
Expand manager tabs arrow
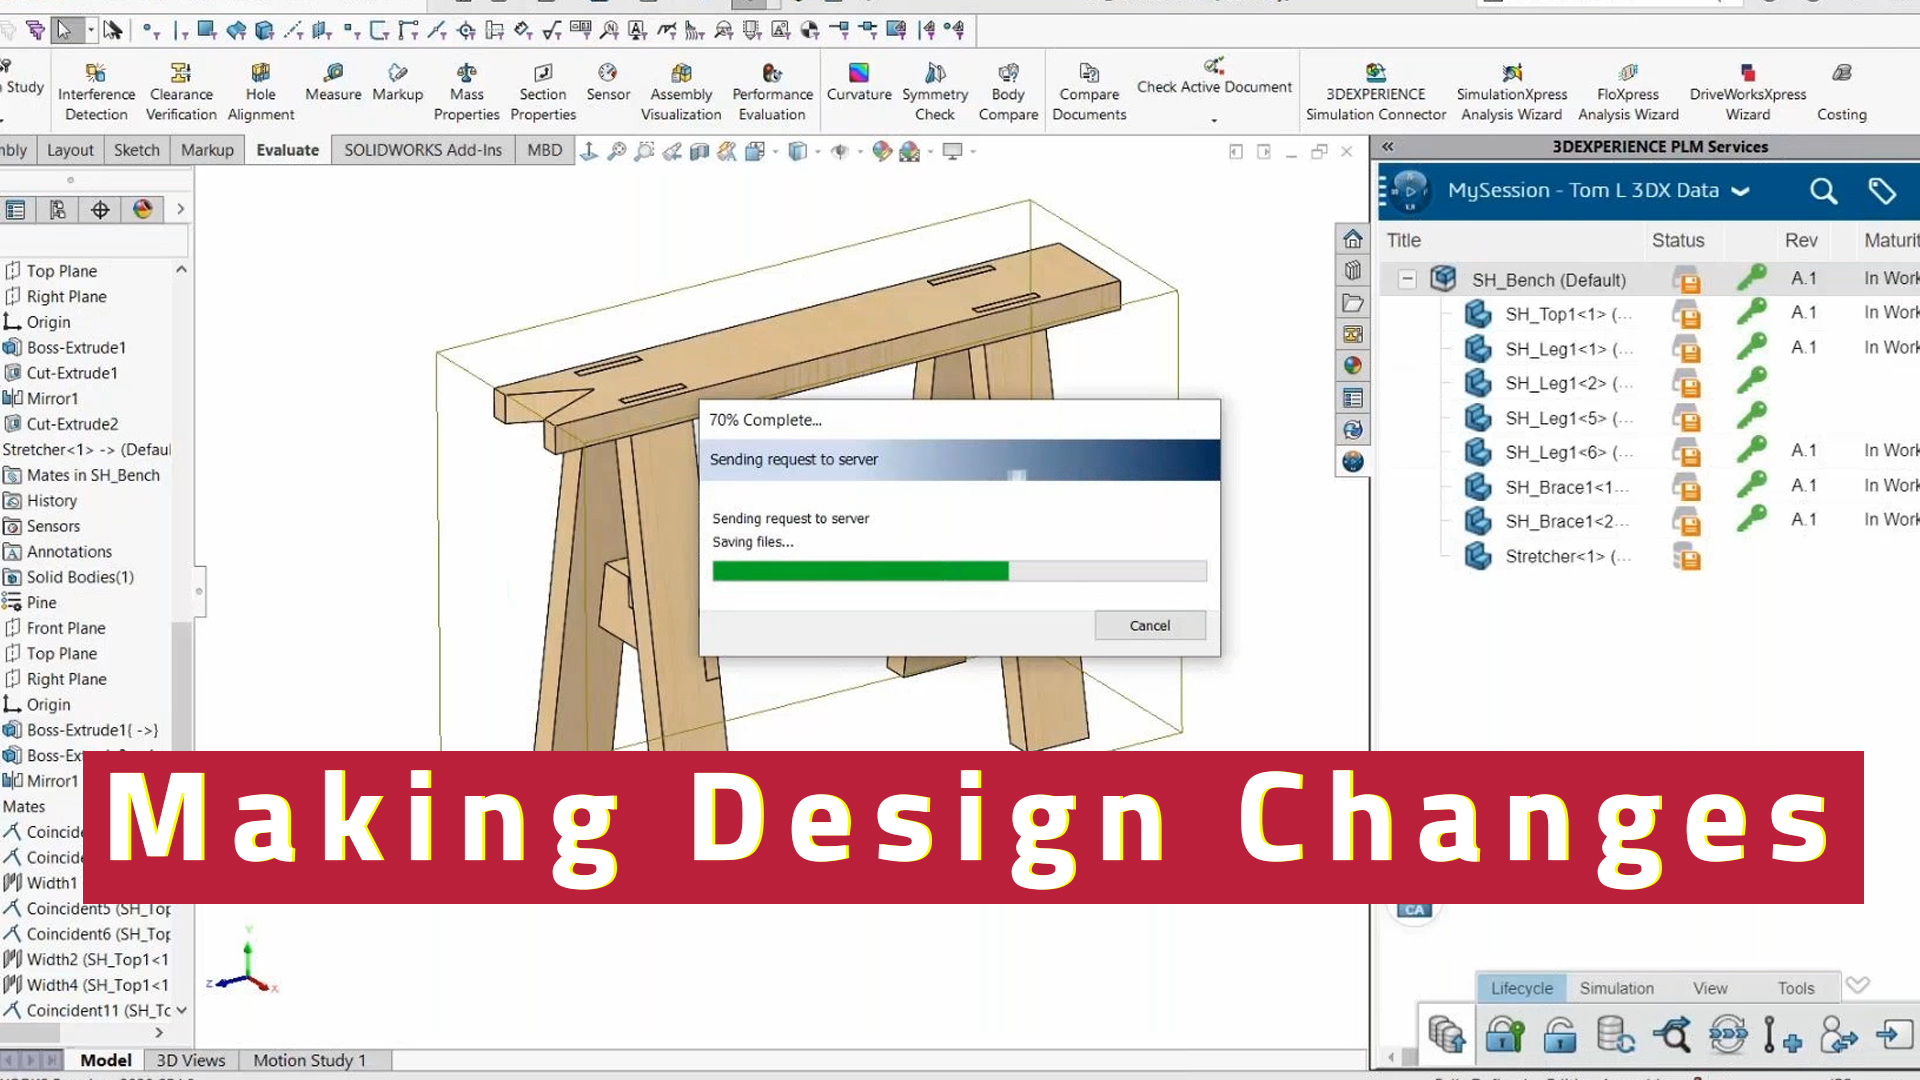pyautogui.click(x=180, y=209)
